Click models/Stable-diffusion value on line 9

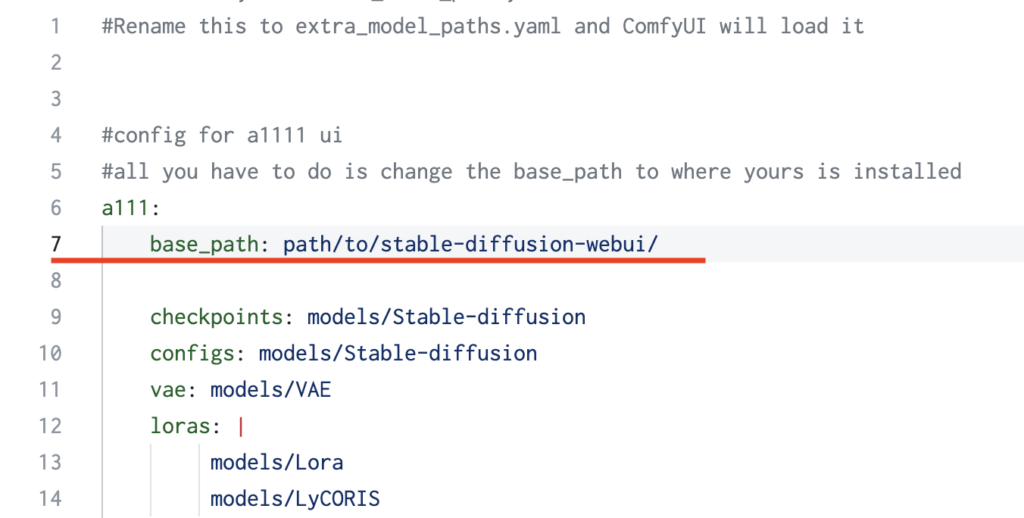click(x=446, y=317)
